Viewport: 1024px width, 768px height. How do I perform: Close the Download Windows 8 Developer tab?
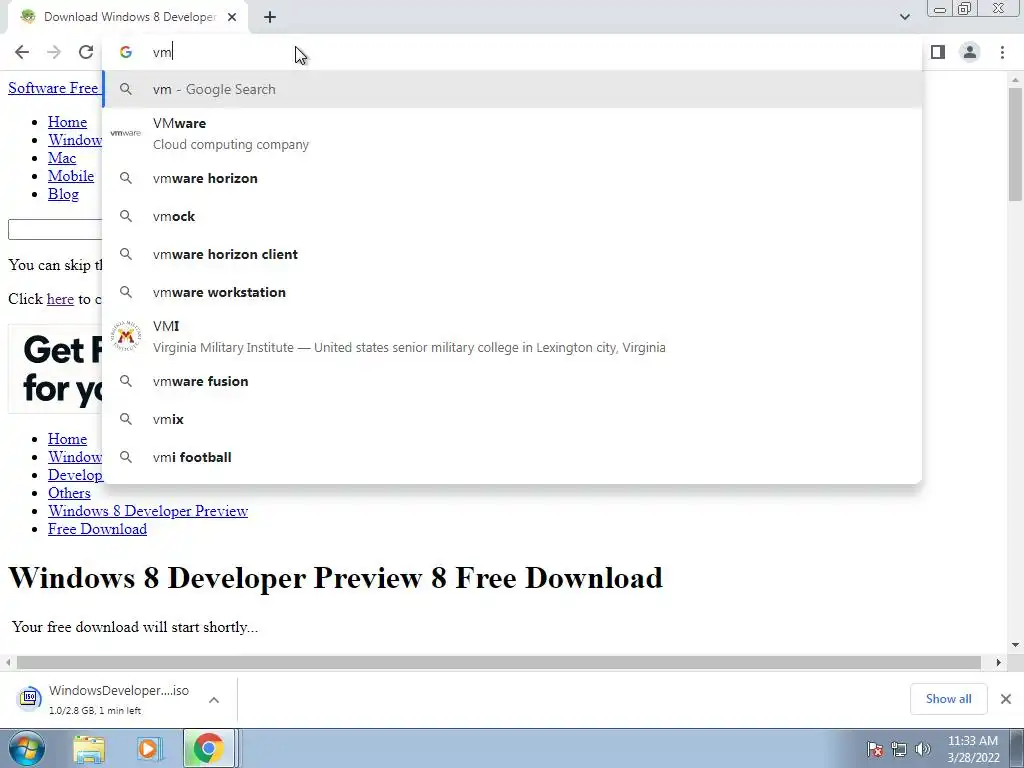point(232,18)
